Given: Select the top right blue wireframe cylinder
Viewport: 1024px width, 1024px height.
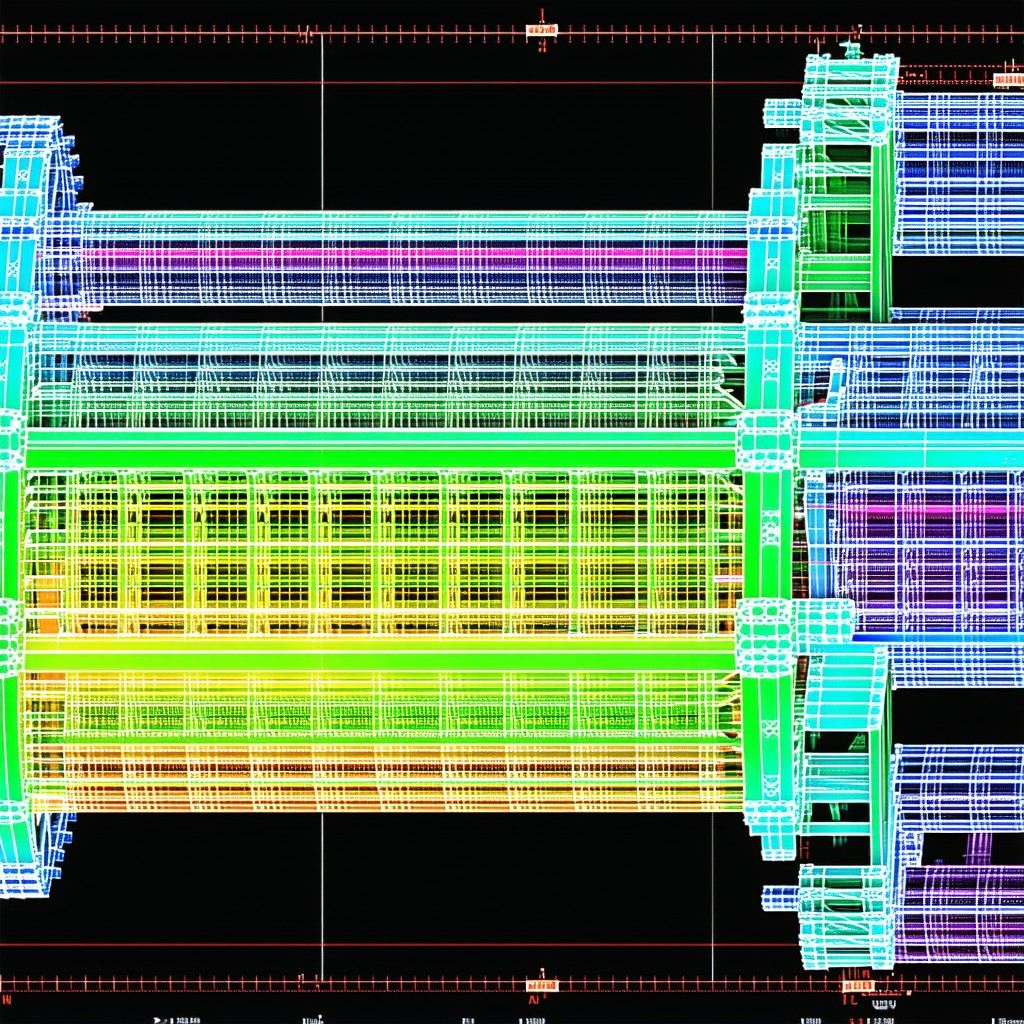Looking at the screenshot, I should click(x=958, y=173).
